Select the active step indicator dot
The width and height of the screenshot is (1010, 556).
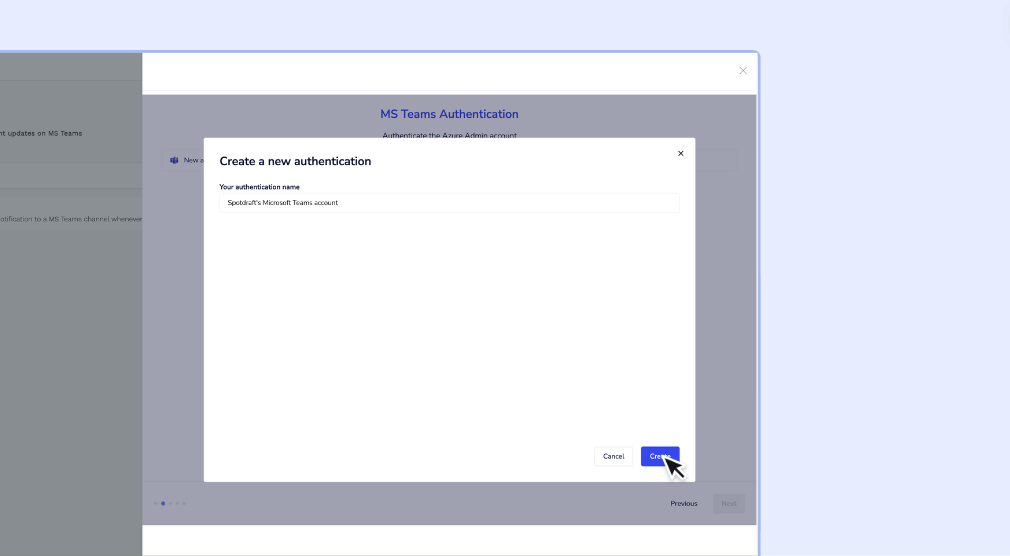pyautogui.click(x=163, y=503)
